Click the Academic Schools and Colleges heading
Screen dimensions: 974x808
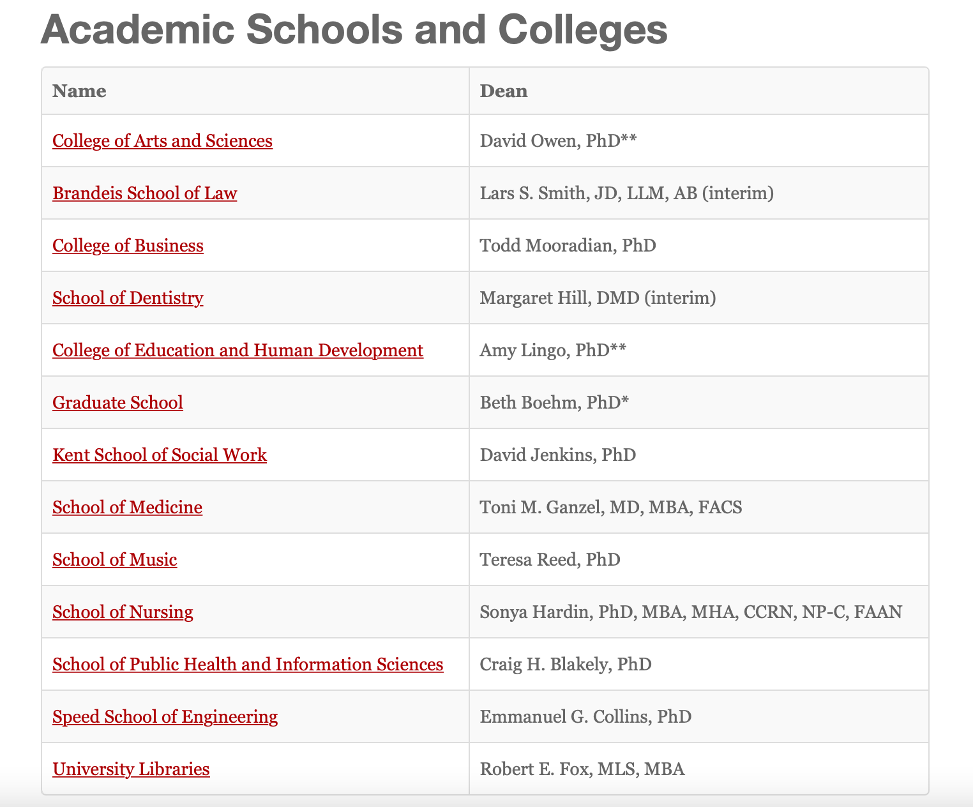click(x=353, y=30)
